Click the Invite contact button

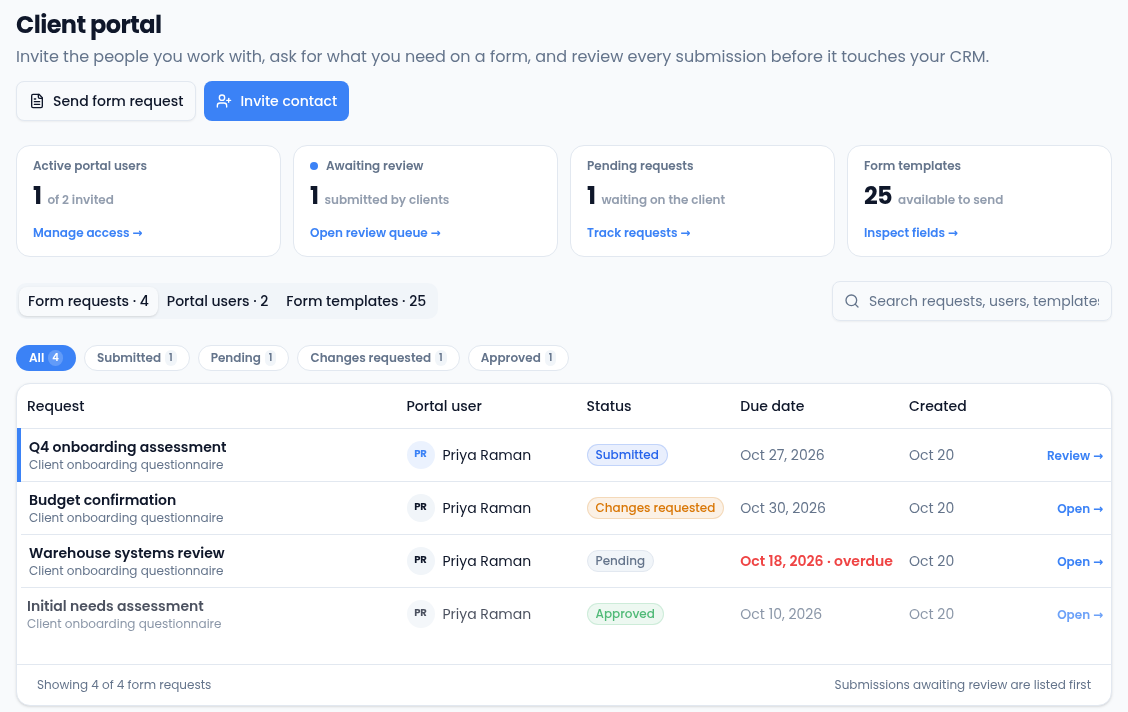tap(276, 101)
